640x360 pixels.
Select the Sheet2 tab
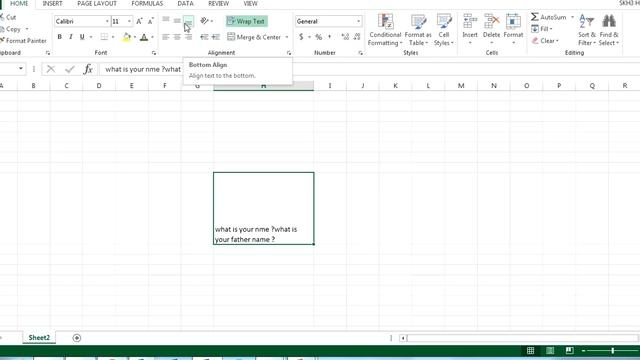[x=39, y=338]
